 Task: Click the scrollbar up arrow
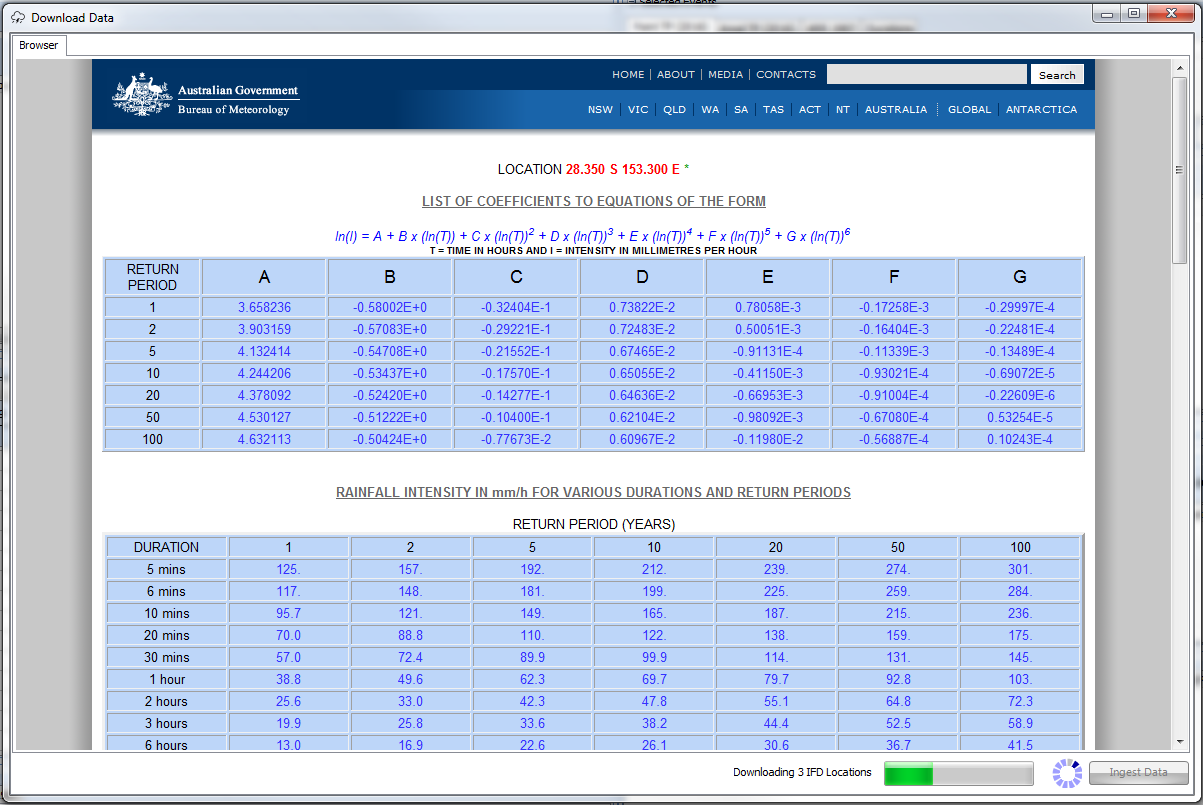click(1180, 66)
